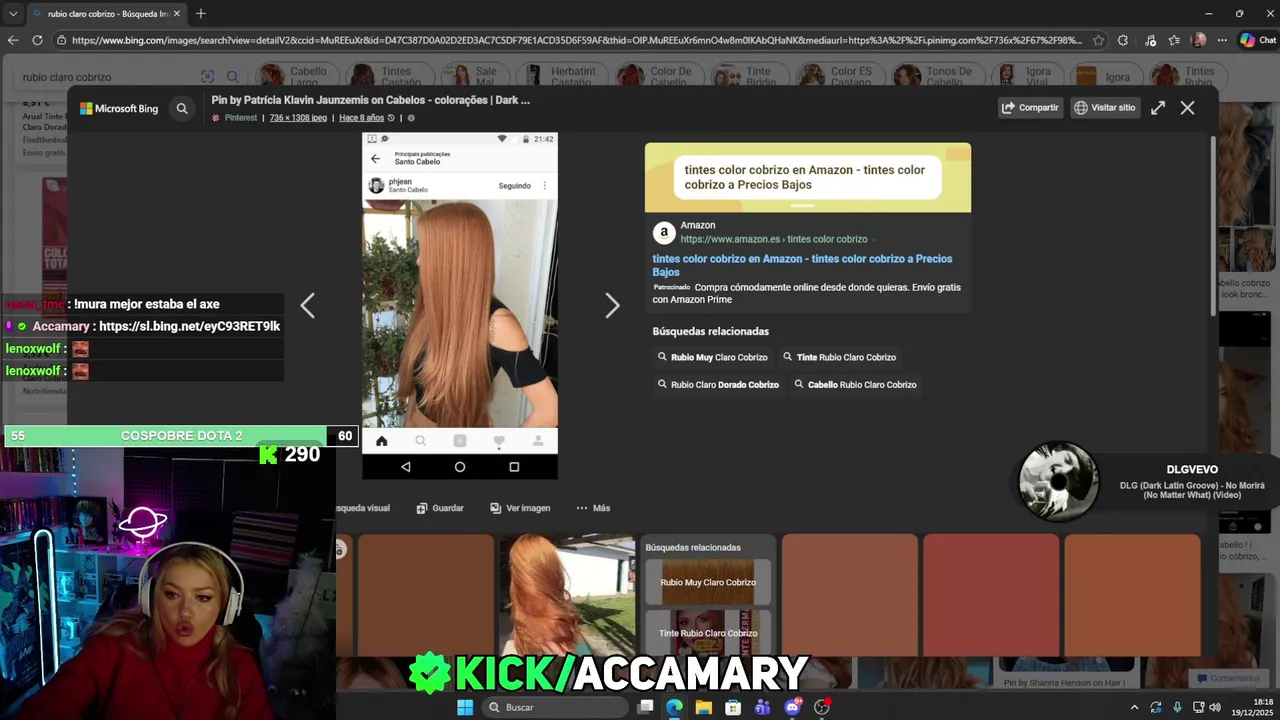Start a visual search with the camera icon
Screen dimensions: 1280x720
(x=208, y=77)
